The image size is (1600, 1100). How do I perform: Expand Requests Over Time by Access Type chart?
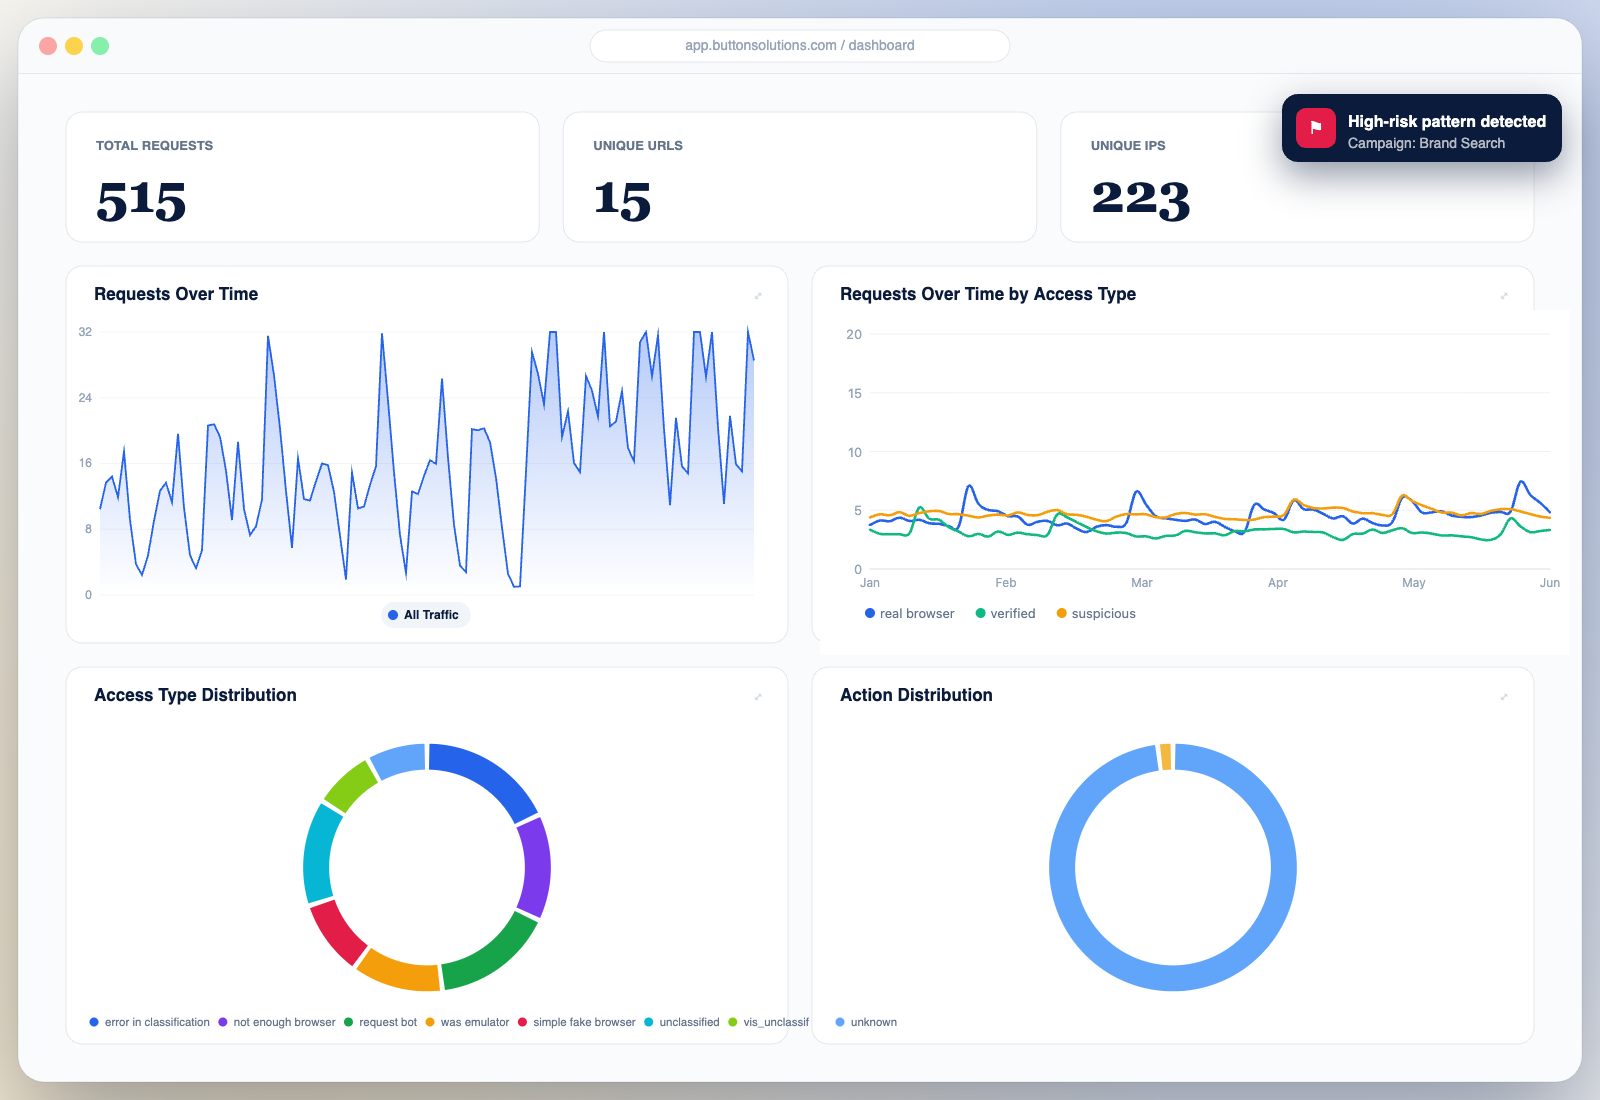click(1504, 296)
